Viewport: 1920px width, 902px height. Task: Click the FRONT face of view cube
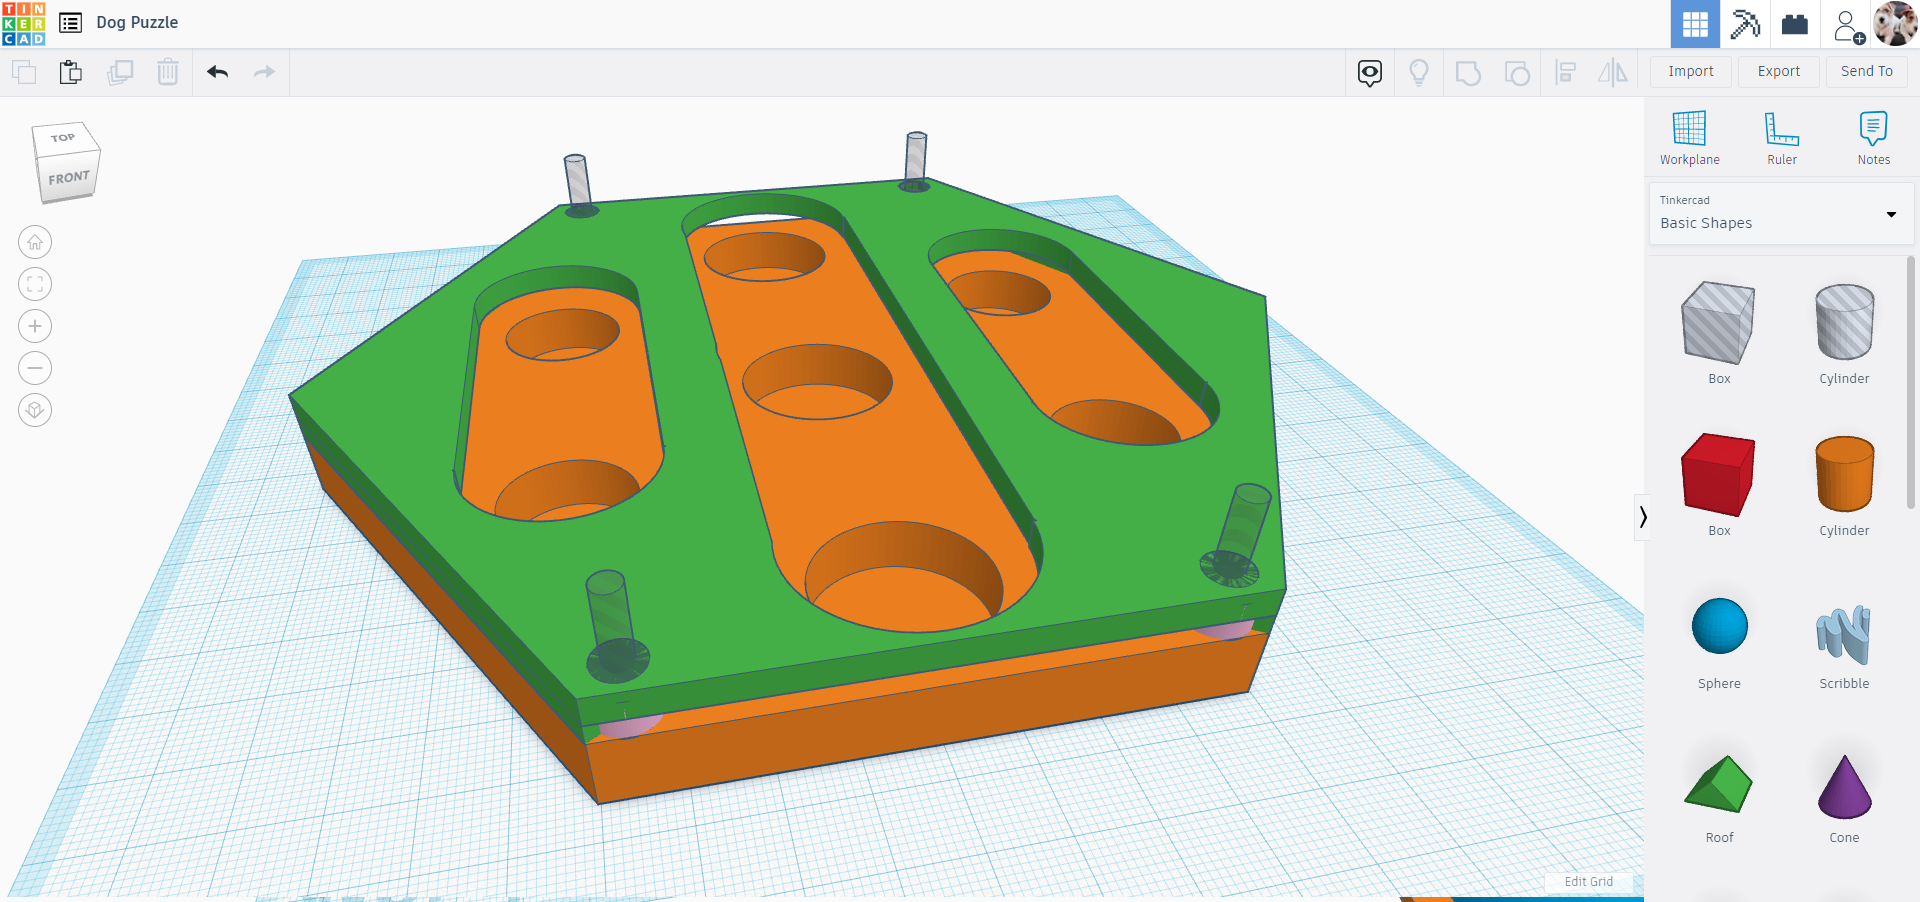click(69, 178)
